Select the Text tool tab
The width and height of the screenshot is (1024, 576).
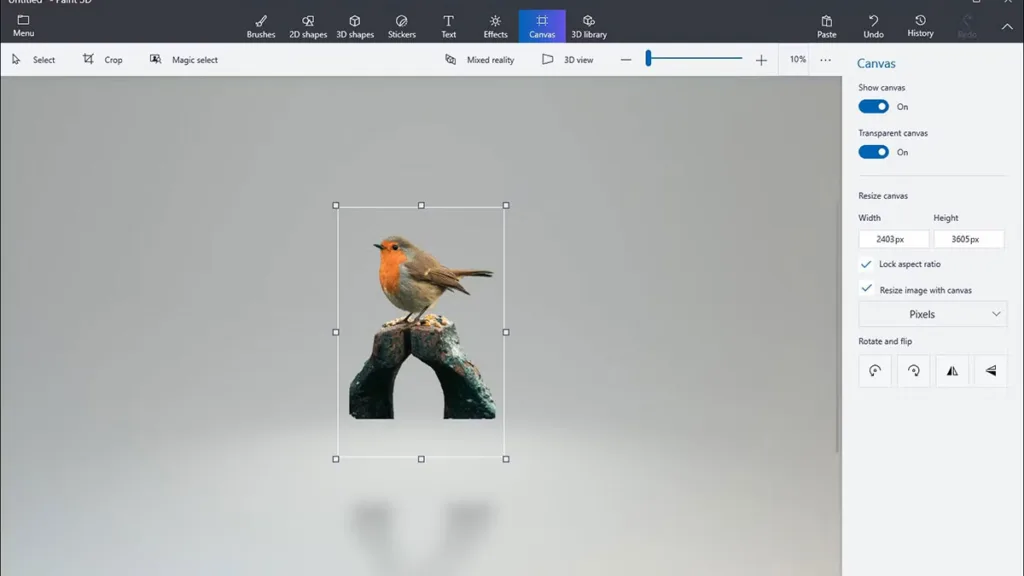pos(448,27)
